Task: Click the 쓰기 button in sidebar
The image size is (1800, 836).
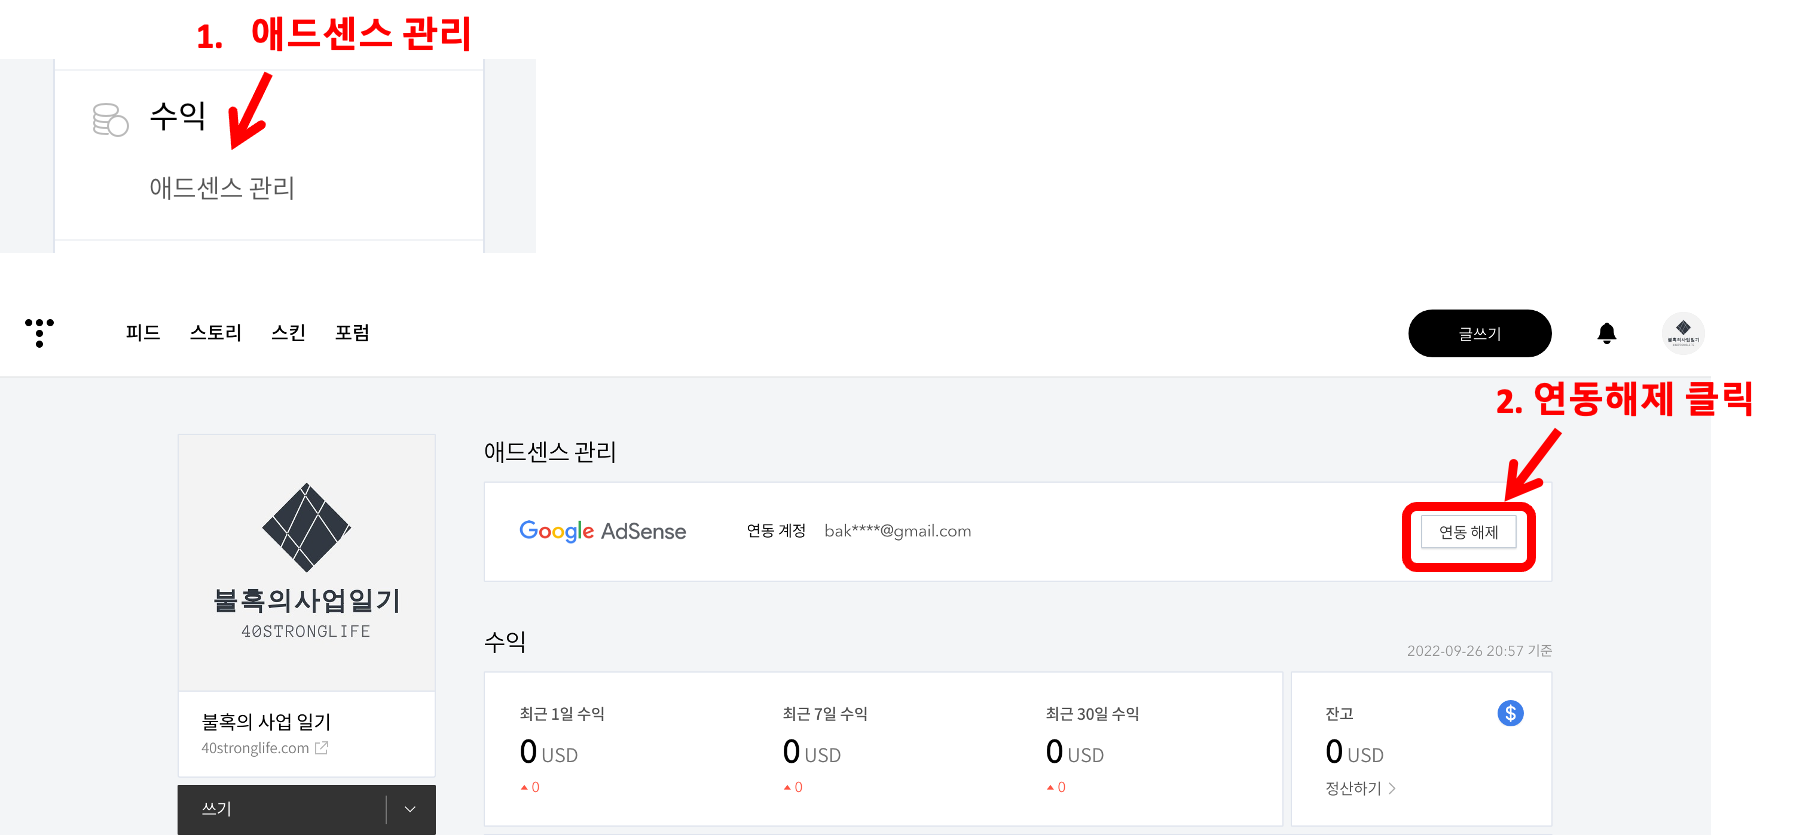Action: click(x=281, y=809)
